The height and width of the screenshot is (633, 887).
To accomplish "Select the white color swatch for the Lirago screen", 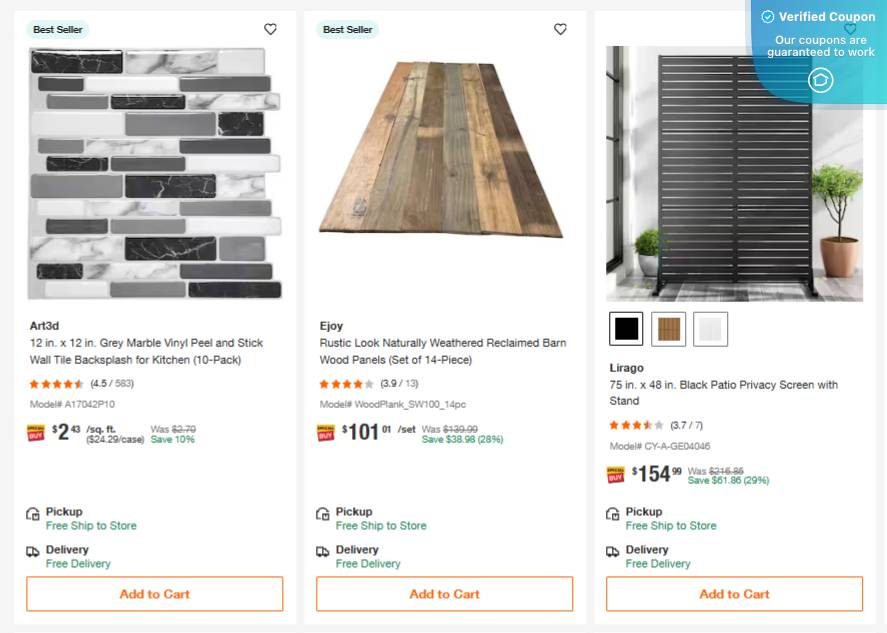I will point(710,328).
